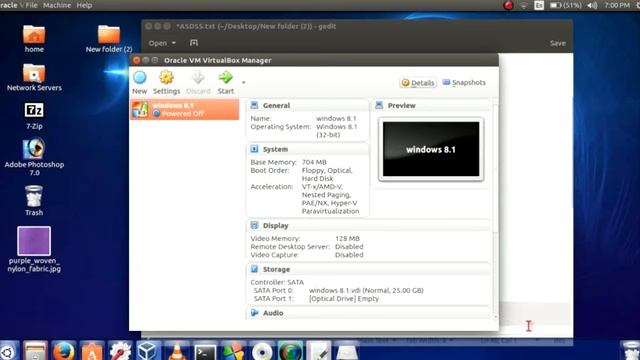The height and width of the screenshot is (360, 640).
Task: Click the [Optical Drive] Empty entry
Action: pos(344,298)
